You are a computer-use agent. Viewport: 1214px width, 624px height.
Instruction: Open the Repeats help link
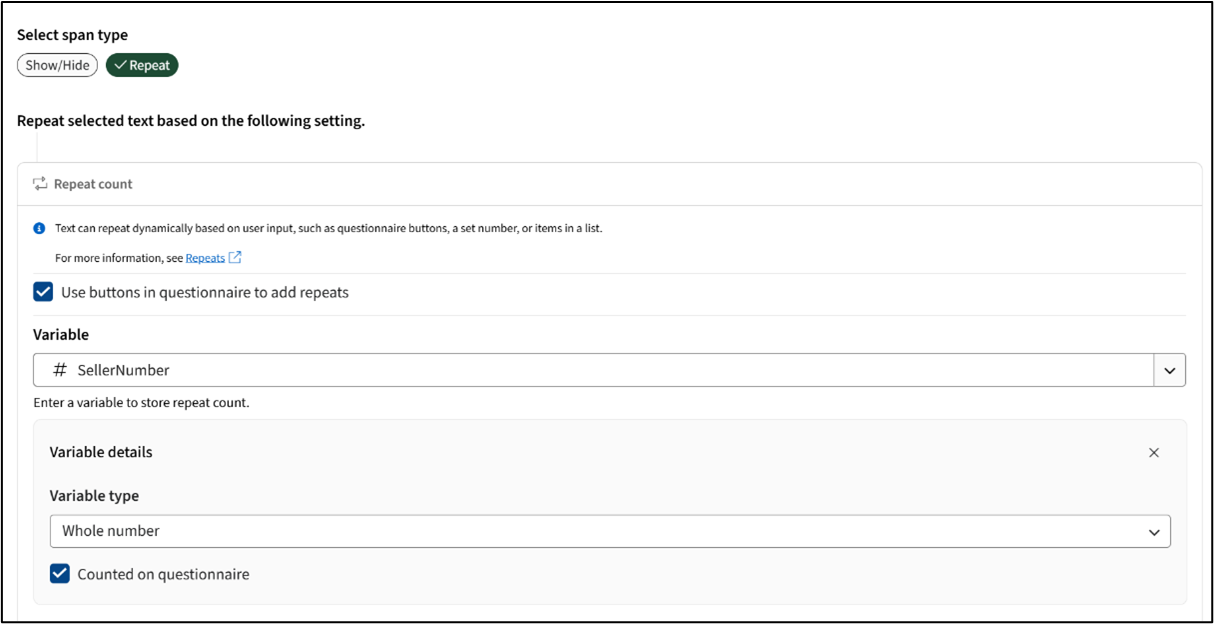(x=205, y=258)
